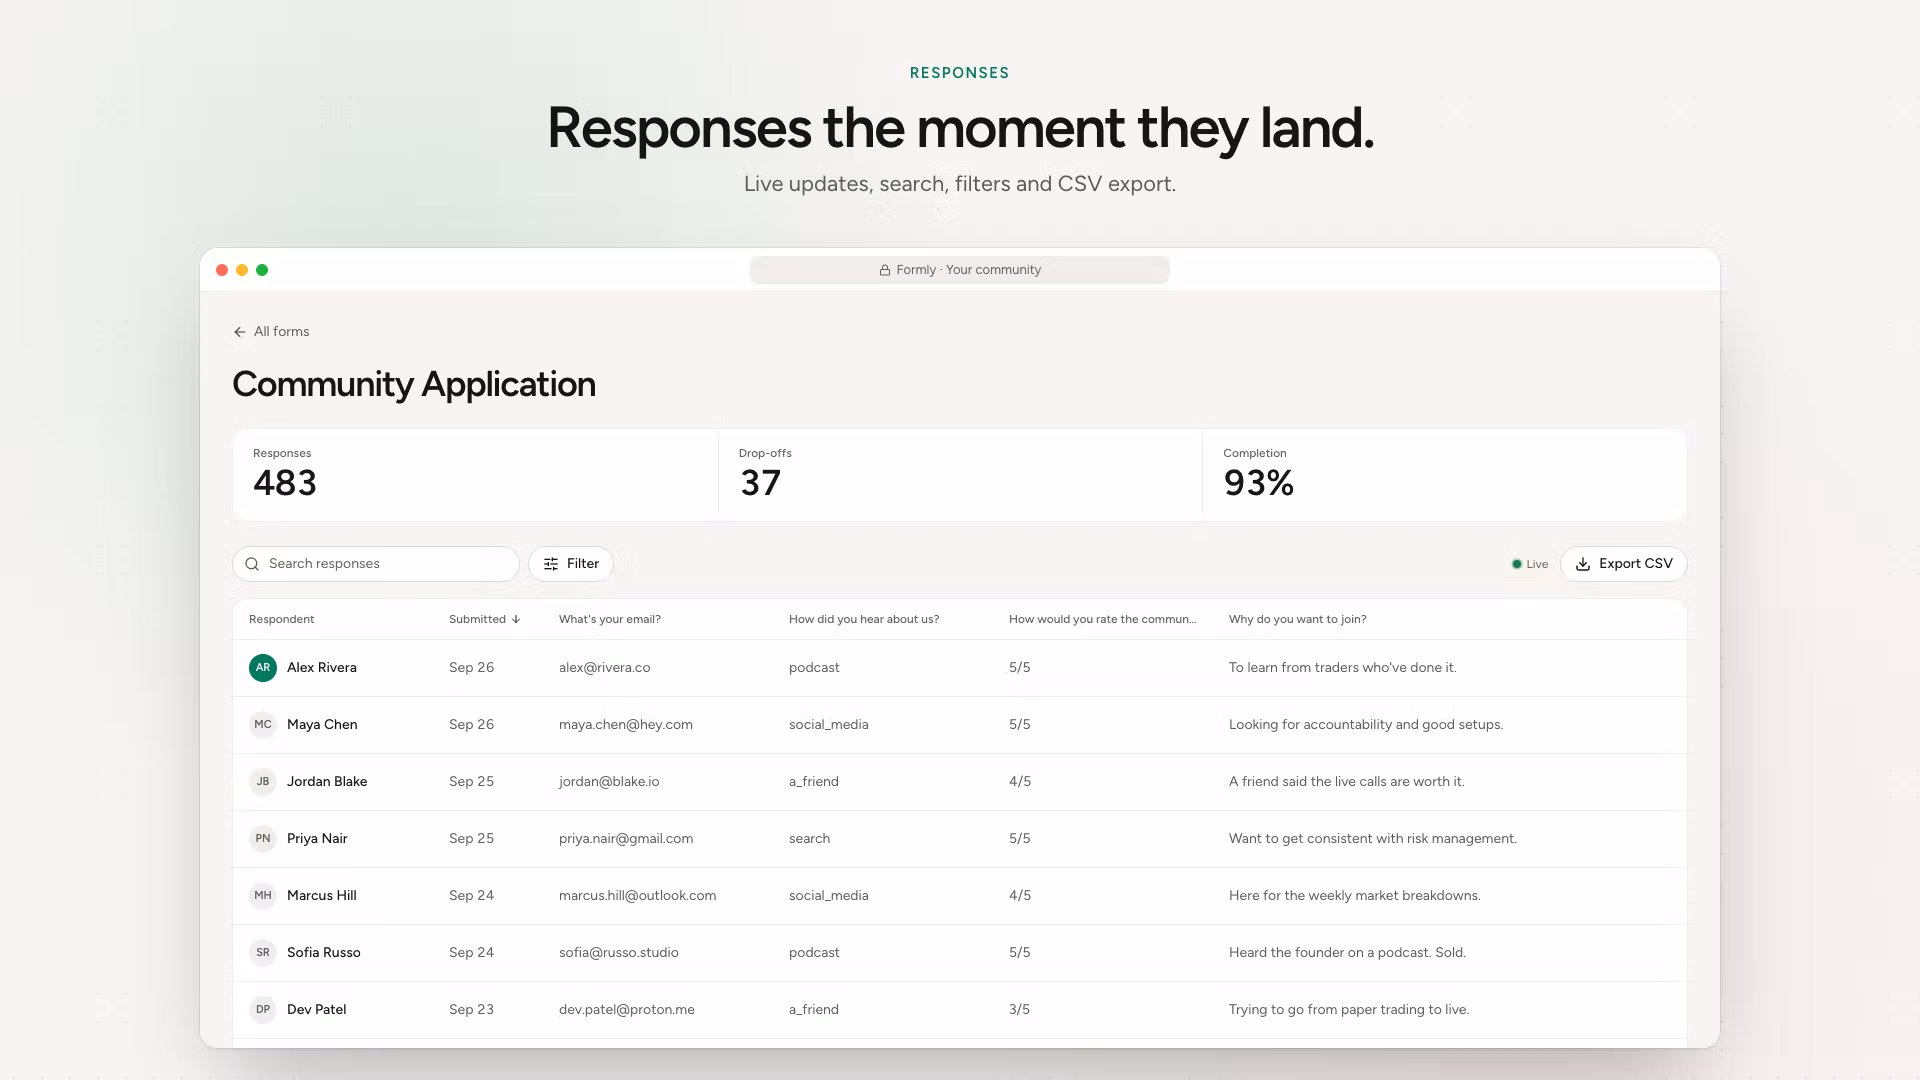
Task: Click the Community Application title
Action: pos(414,385)
